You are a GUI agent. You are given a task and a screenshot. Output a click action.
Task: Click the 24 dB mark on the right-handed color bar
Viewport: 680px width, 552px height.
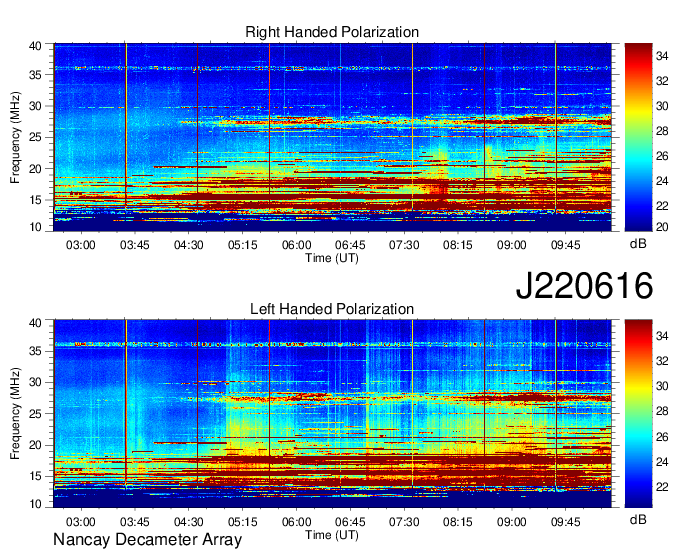(x=662, y=181)
